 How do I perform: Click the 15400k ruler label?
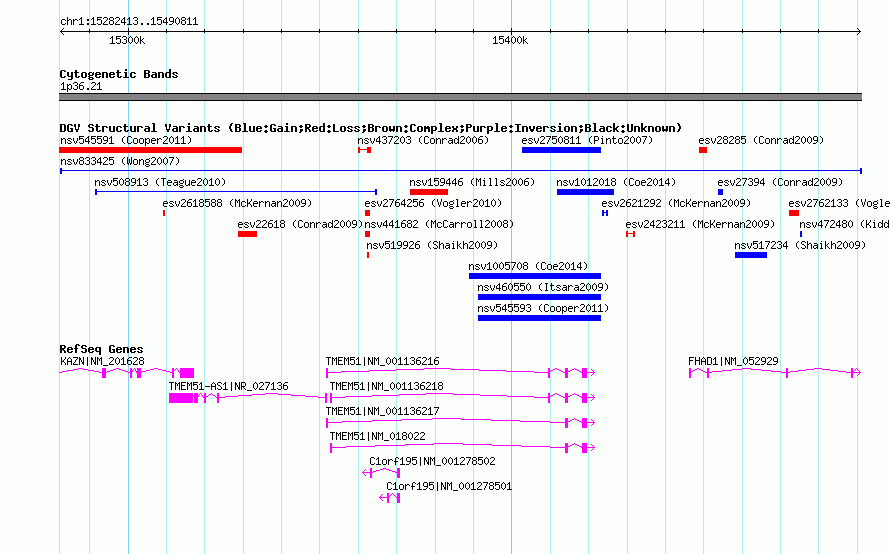click(510, 40)
